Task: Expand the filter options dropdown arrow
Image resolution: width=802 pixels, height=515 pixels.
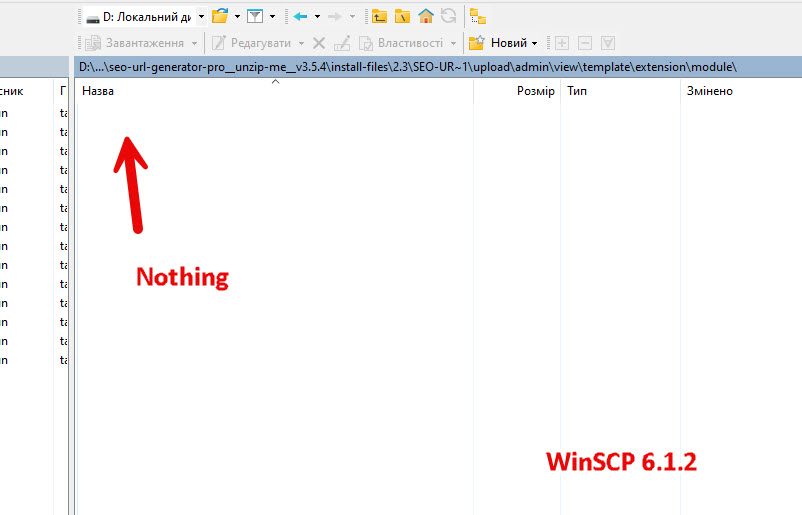Action: pyautogui.click(x=272, y=16)
